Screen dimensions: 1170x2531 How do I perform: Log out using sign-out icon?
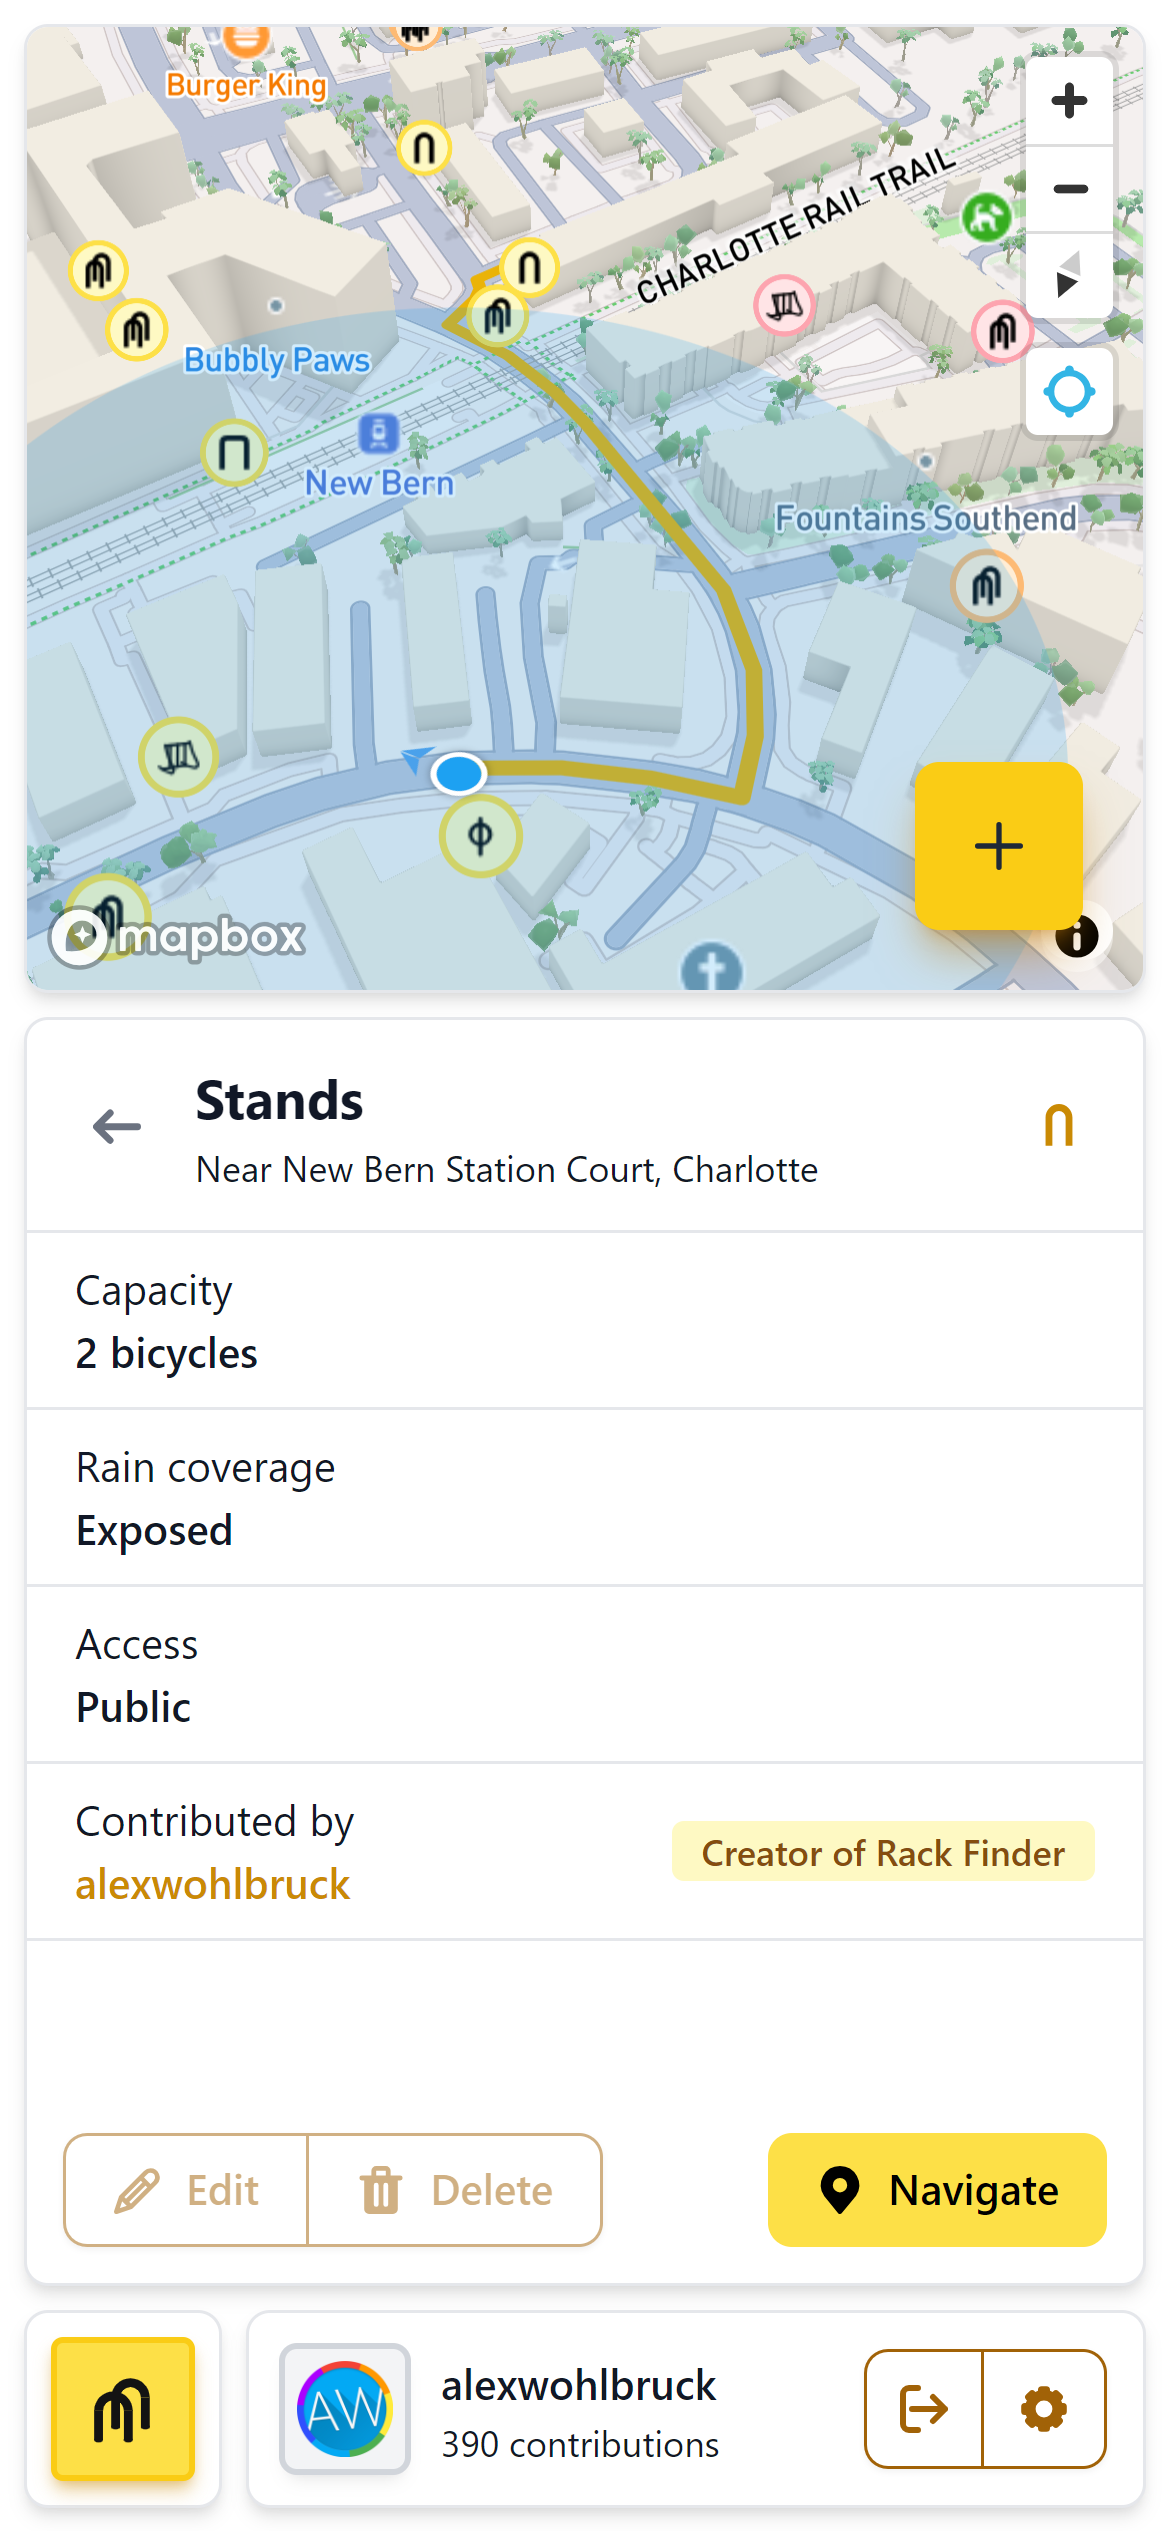924,2408
